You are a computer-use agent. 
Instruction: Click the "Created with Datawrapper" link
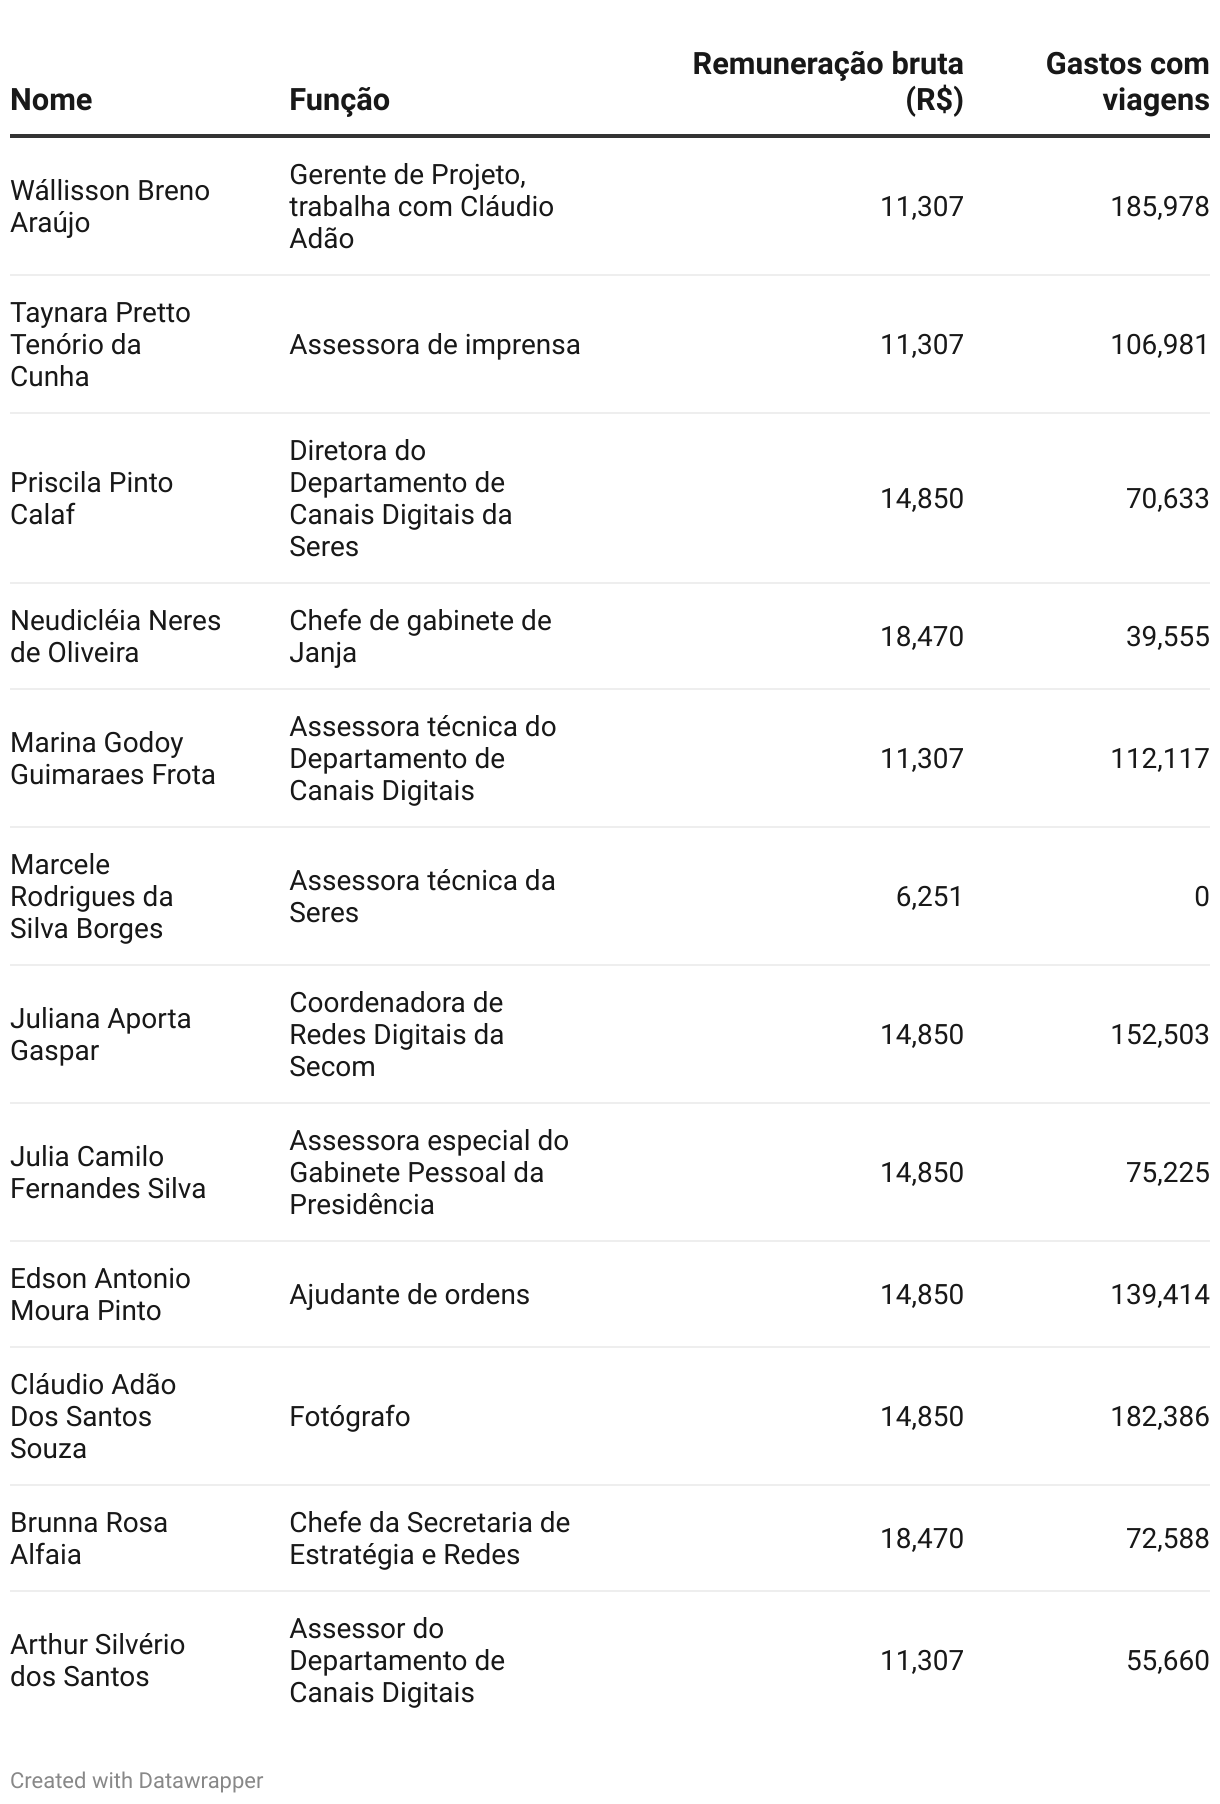click(137, 1780)
